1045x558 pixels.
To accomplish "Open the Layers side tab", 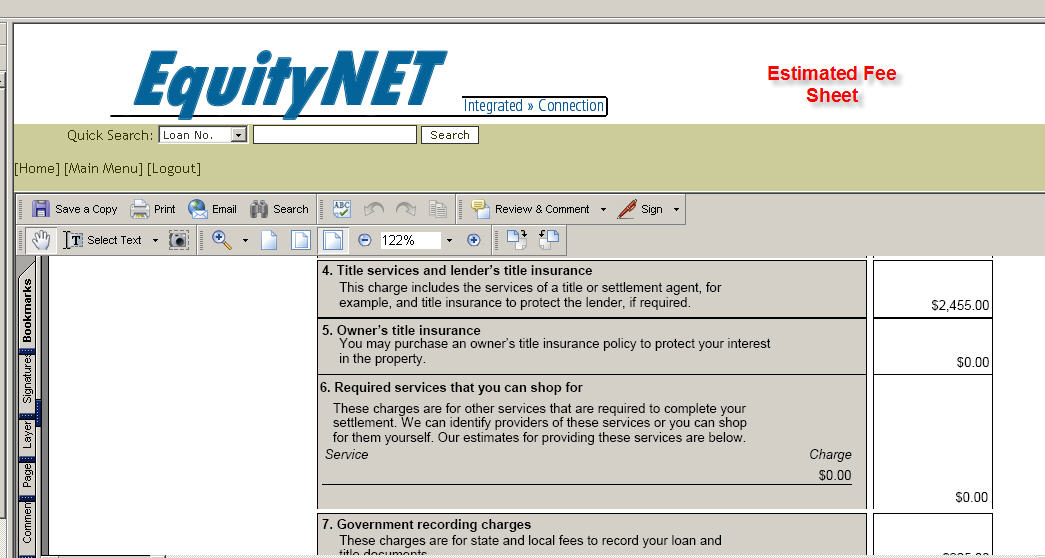I will (x=27, y=435).
